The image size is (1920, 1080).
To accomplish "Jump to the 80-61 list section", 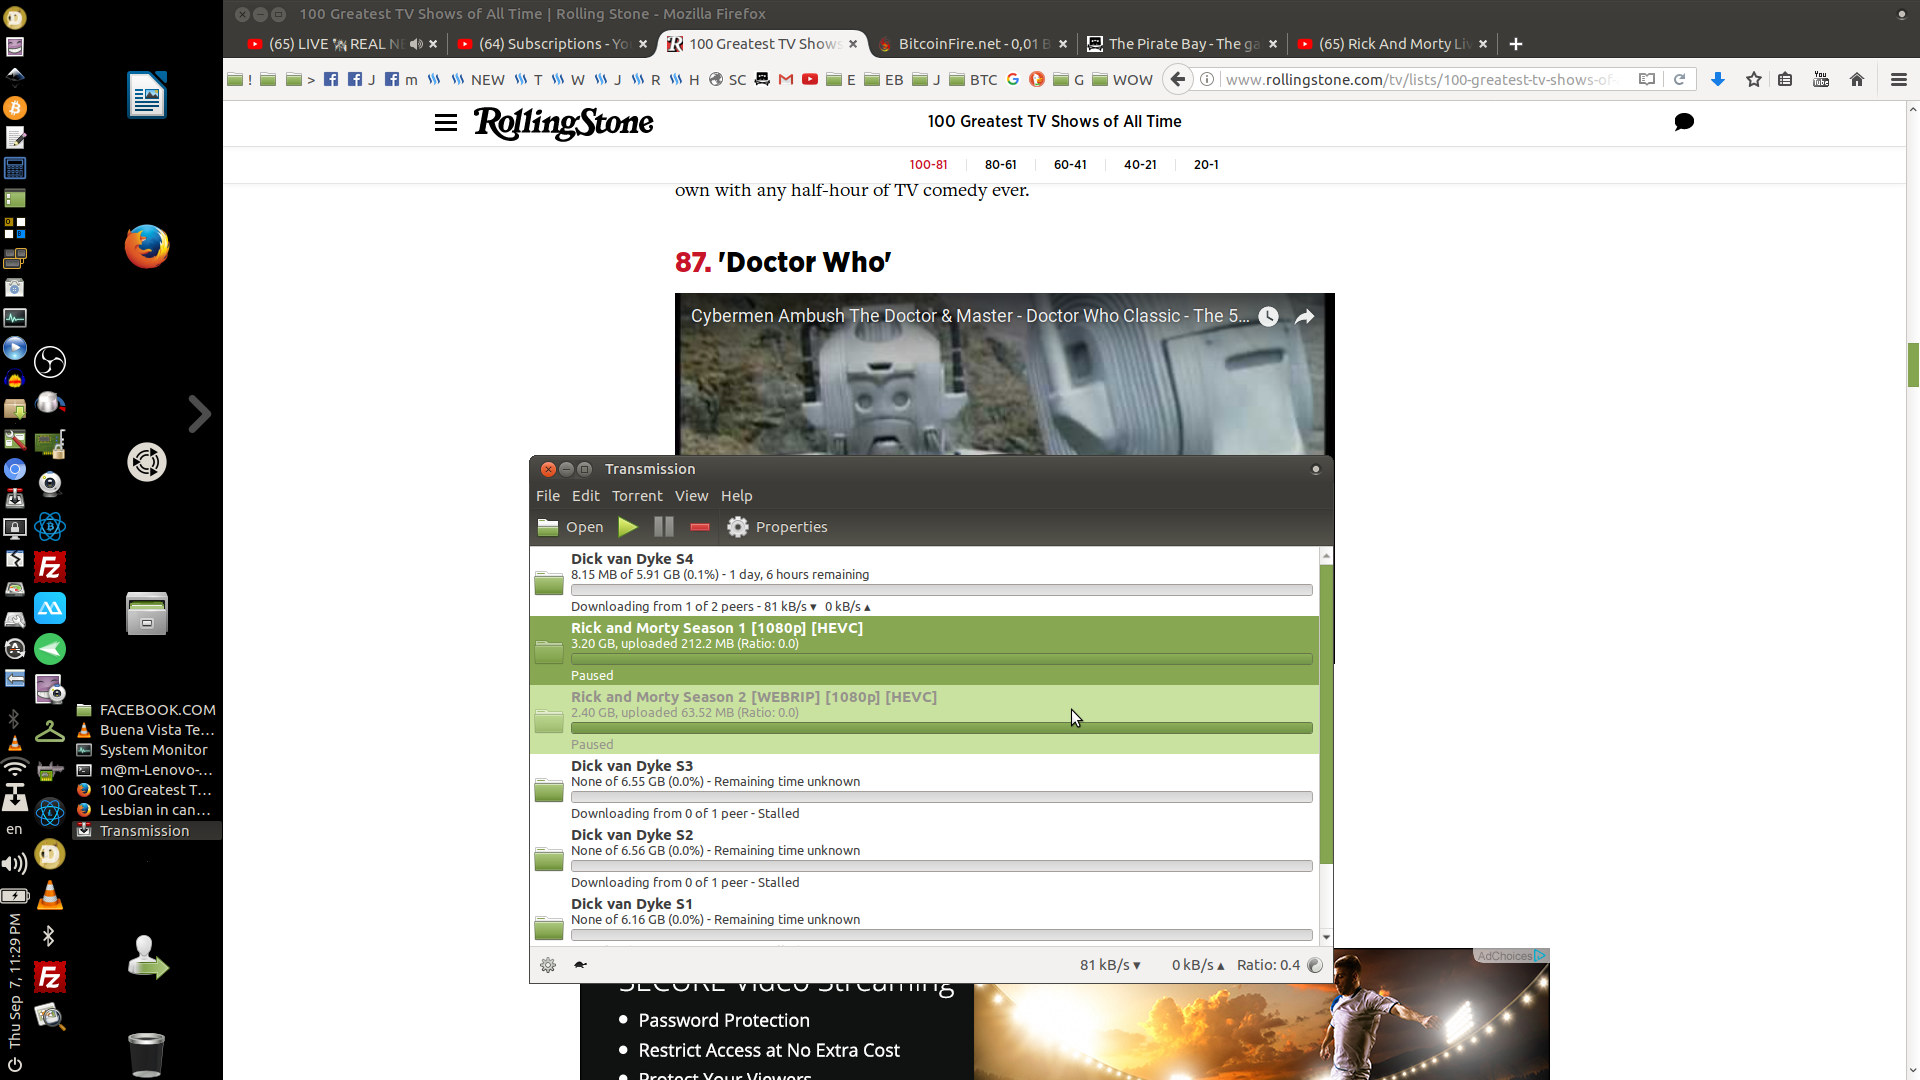I will [1000, 165].
